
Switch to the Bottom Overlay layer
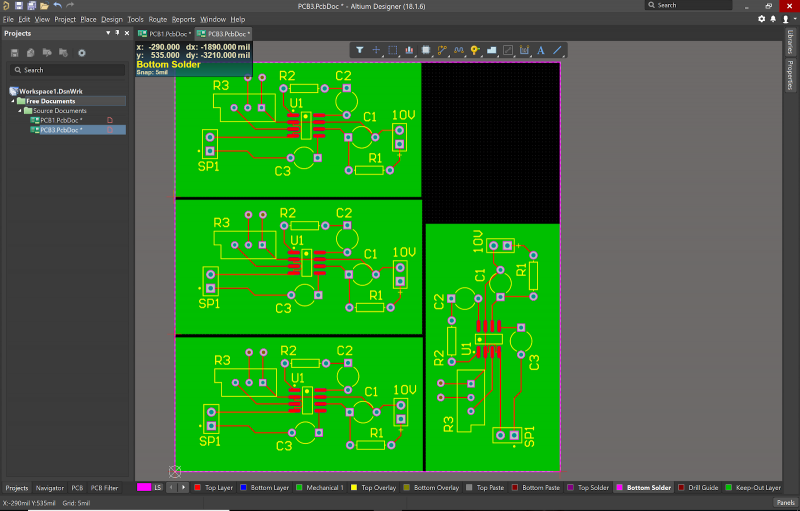(x=432, y=488)
